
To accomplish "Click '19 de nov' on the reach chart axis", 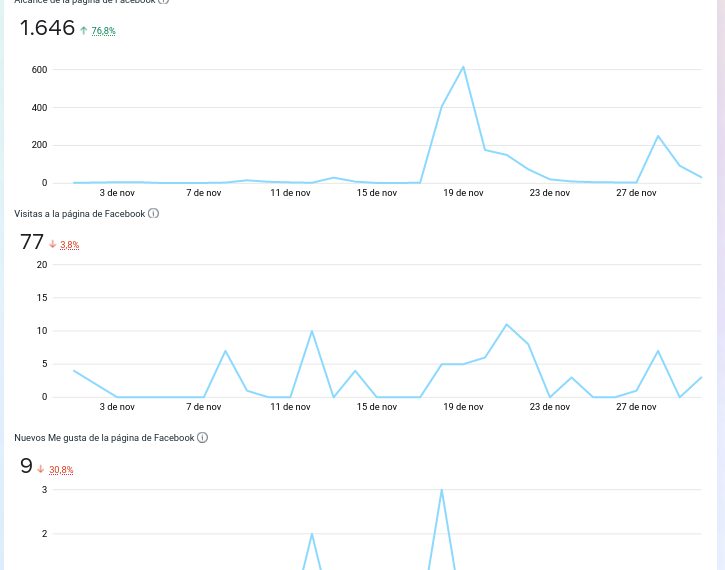I will (x=463, y=193).
